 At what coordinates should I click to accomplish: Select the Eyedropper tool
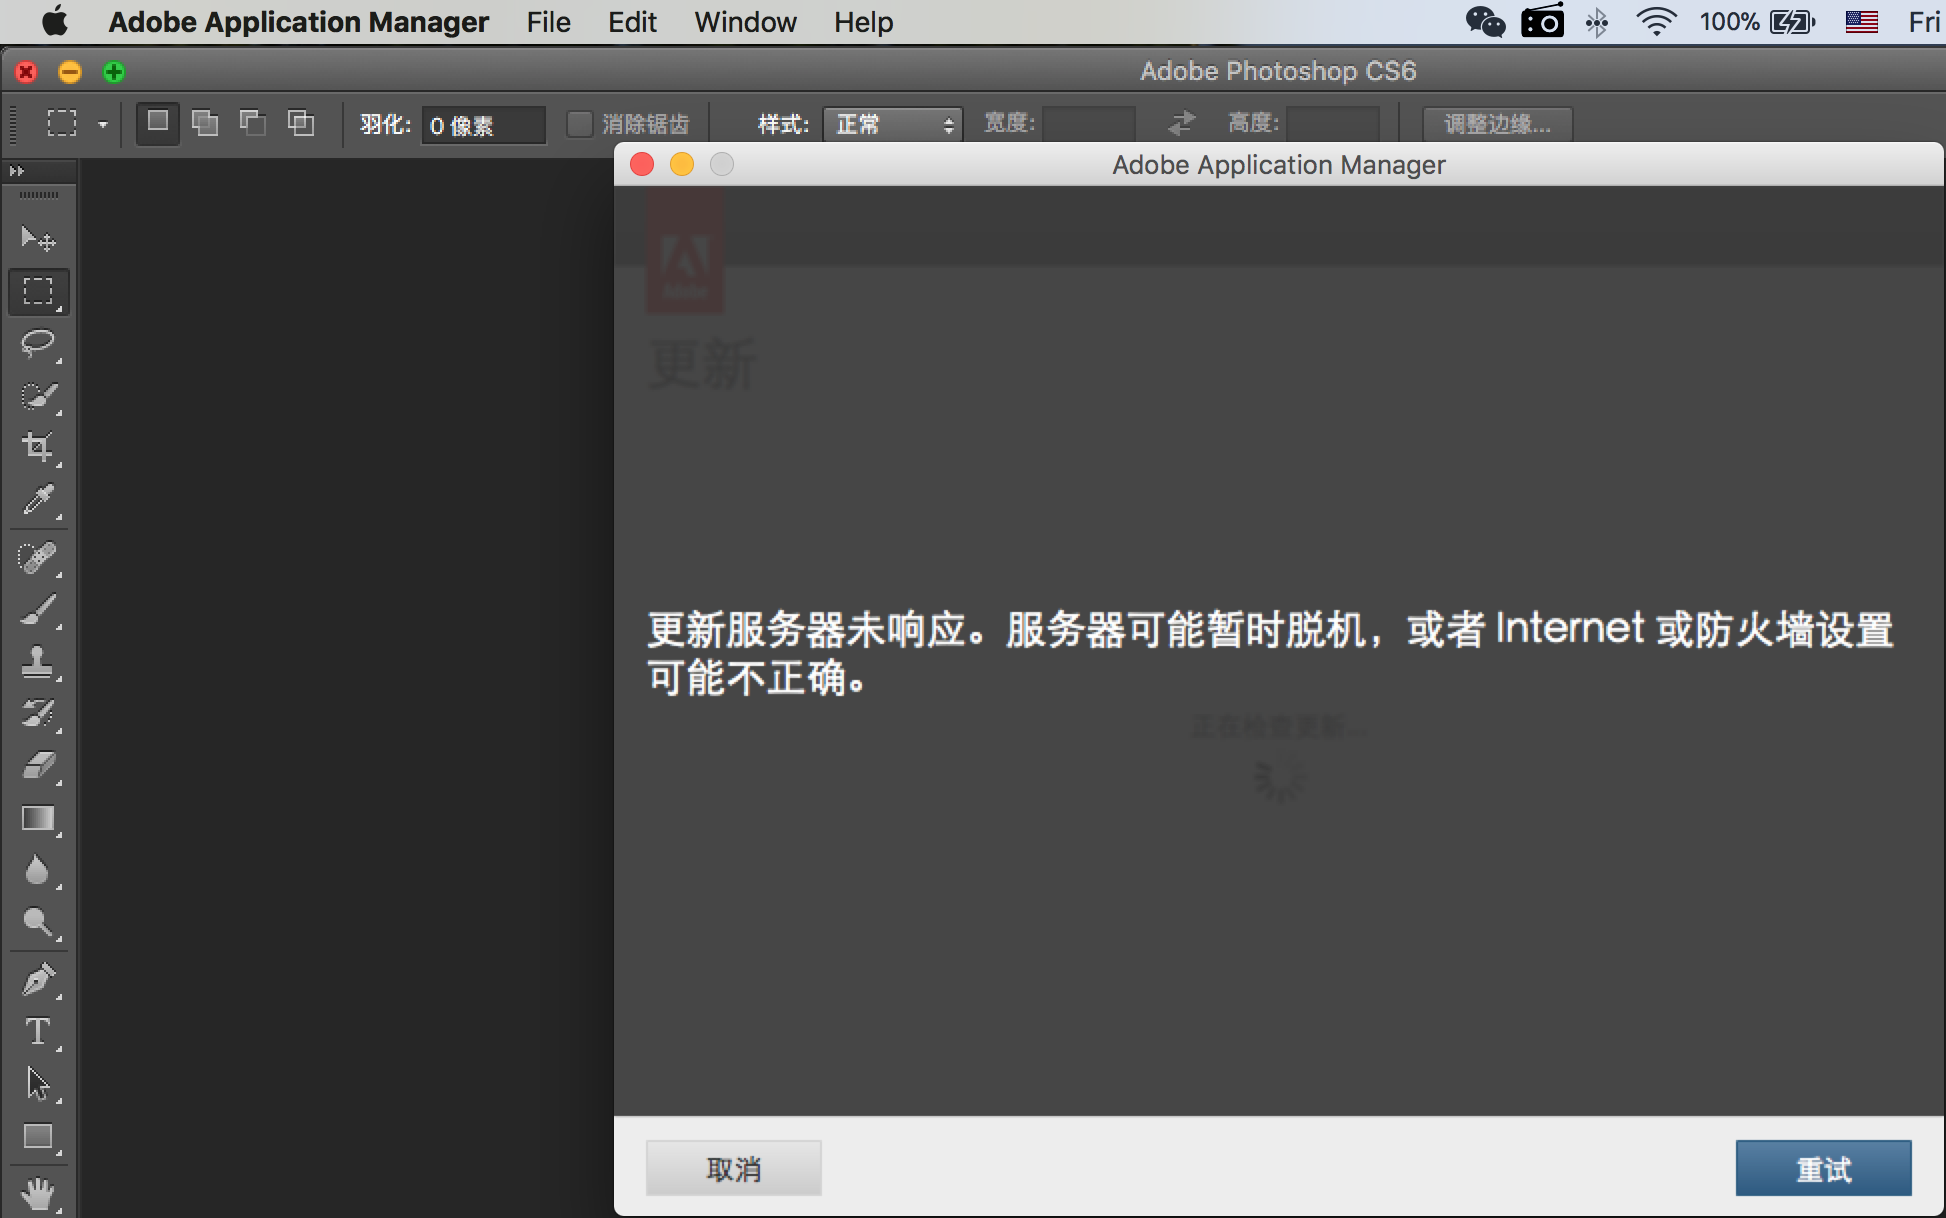(x=39, y=499)
